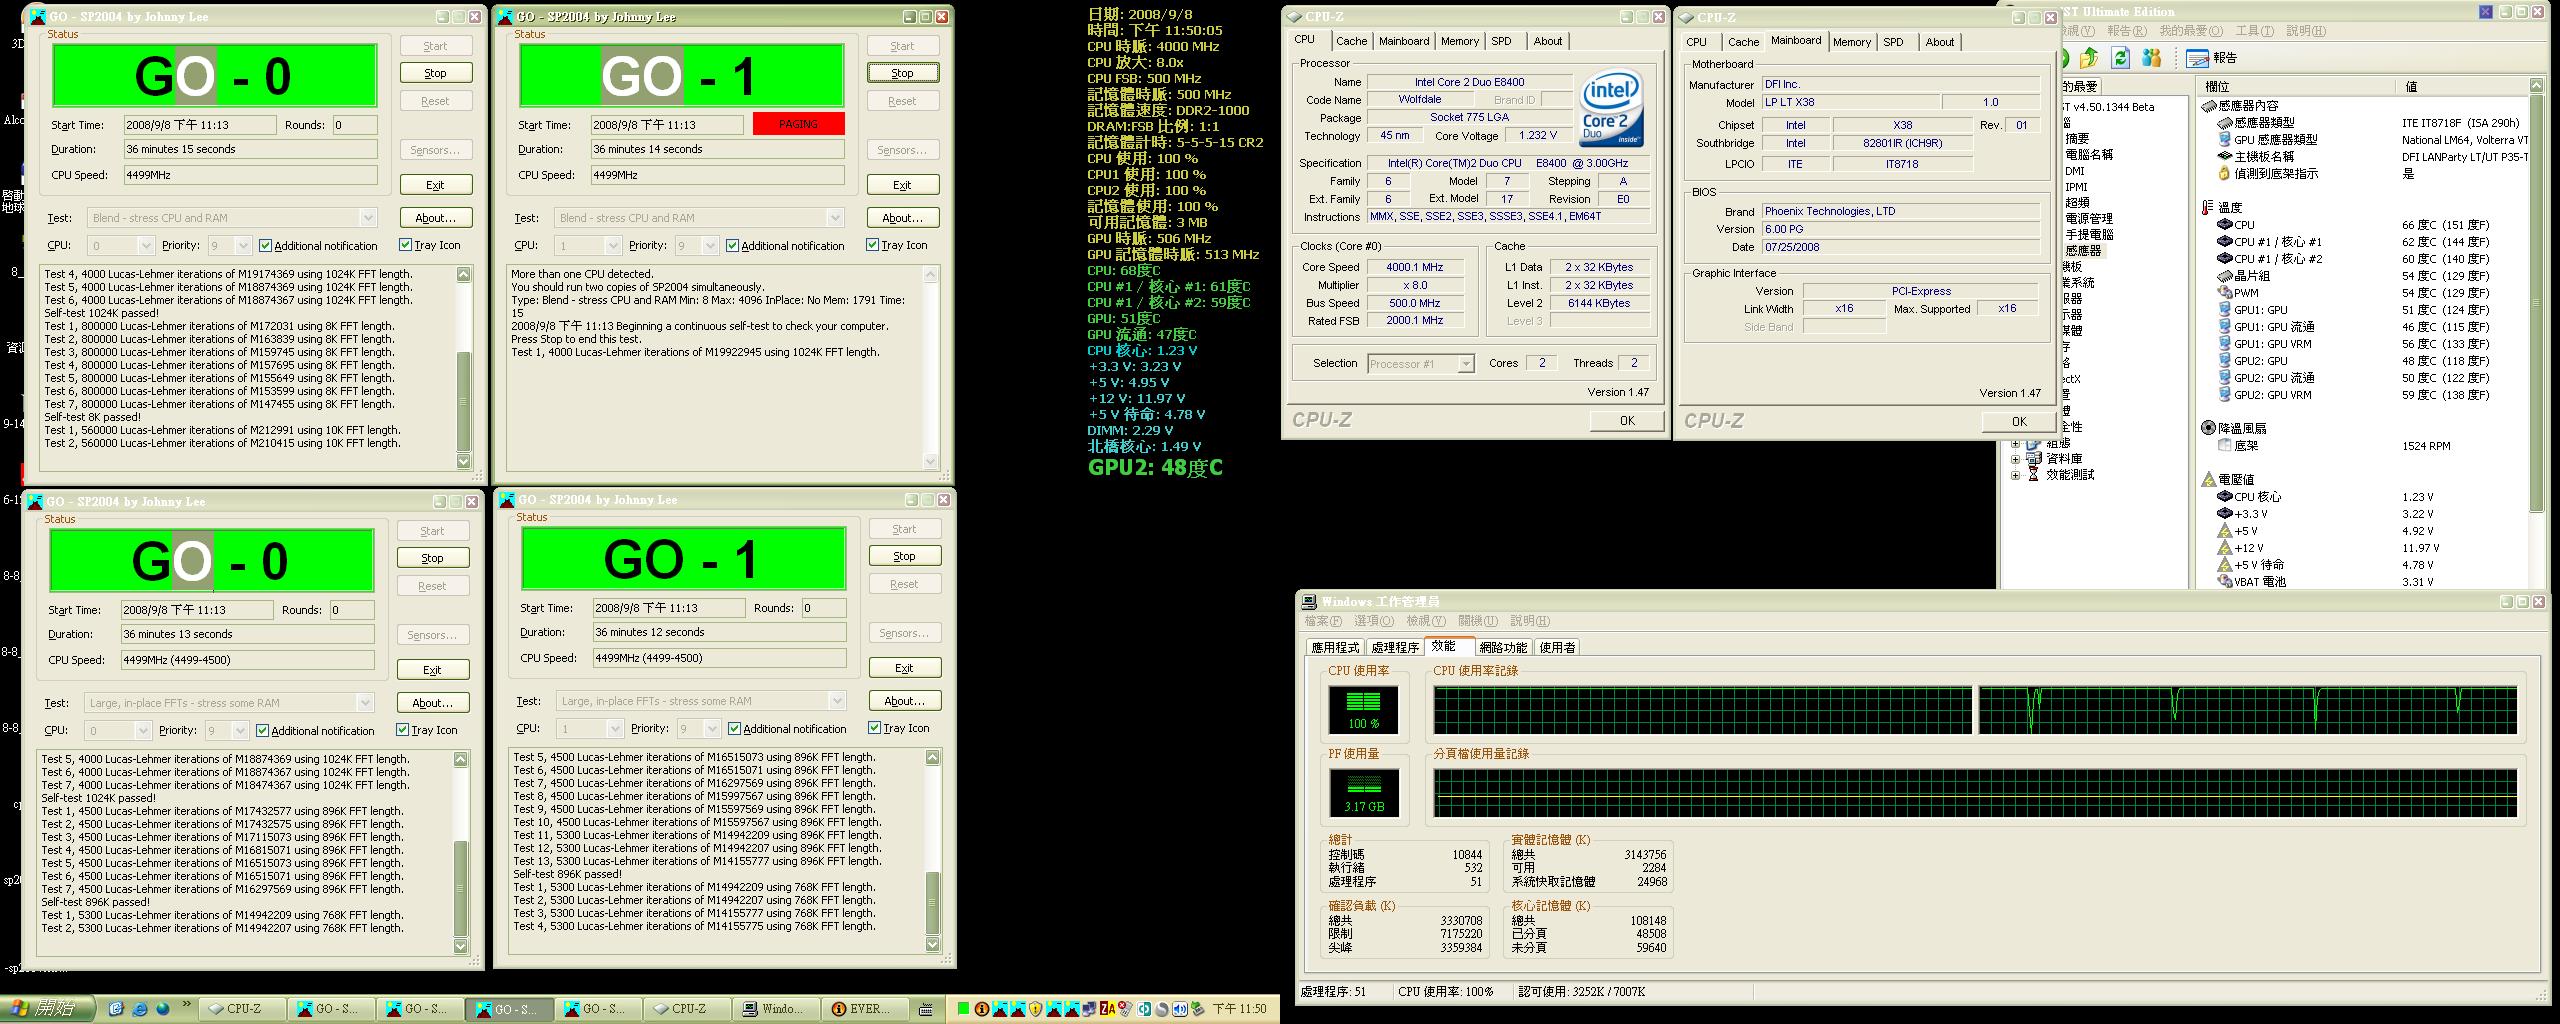Open the EVER... taskbar button
2560x1024 pixels.
866,1009
